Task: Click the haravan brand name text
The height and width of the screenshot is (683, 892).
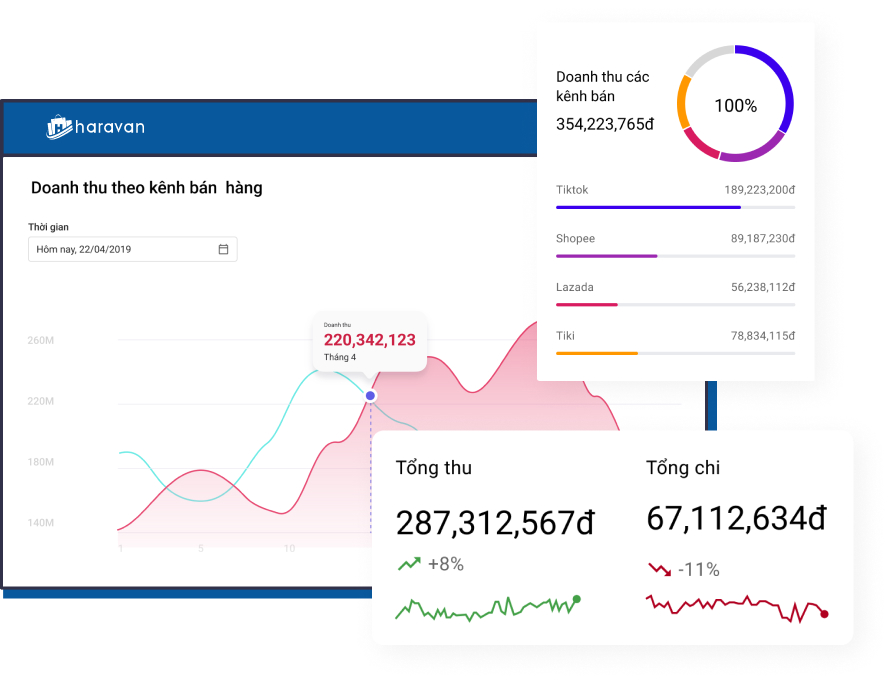Action: click(111, 127)
